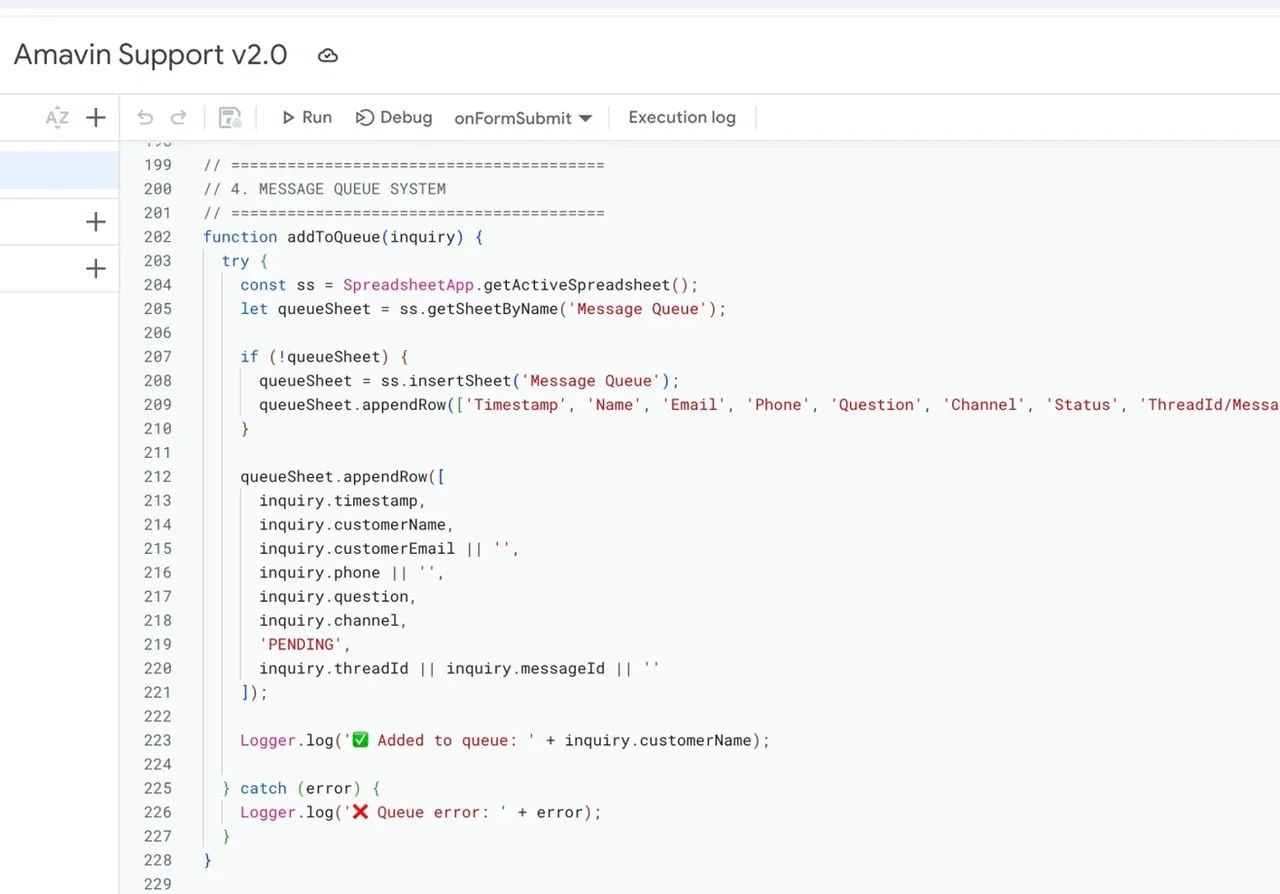Add a new file with the plus beside AZ

[x=96, y=118]
